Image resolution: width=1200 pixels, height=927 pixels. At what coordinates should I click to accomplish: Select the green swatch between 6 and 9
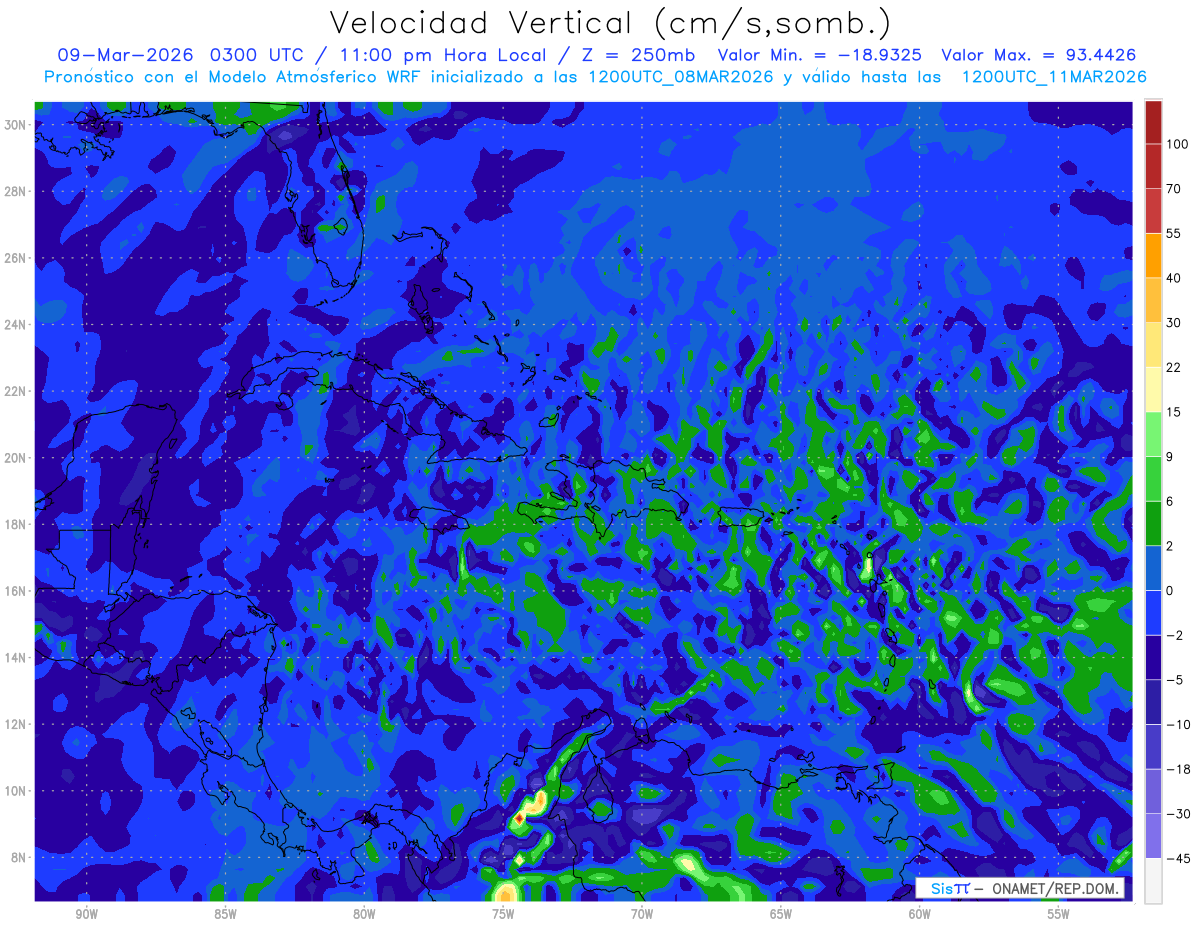[1153, 478]
